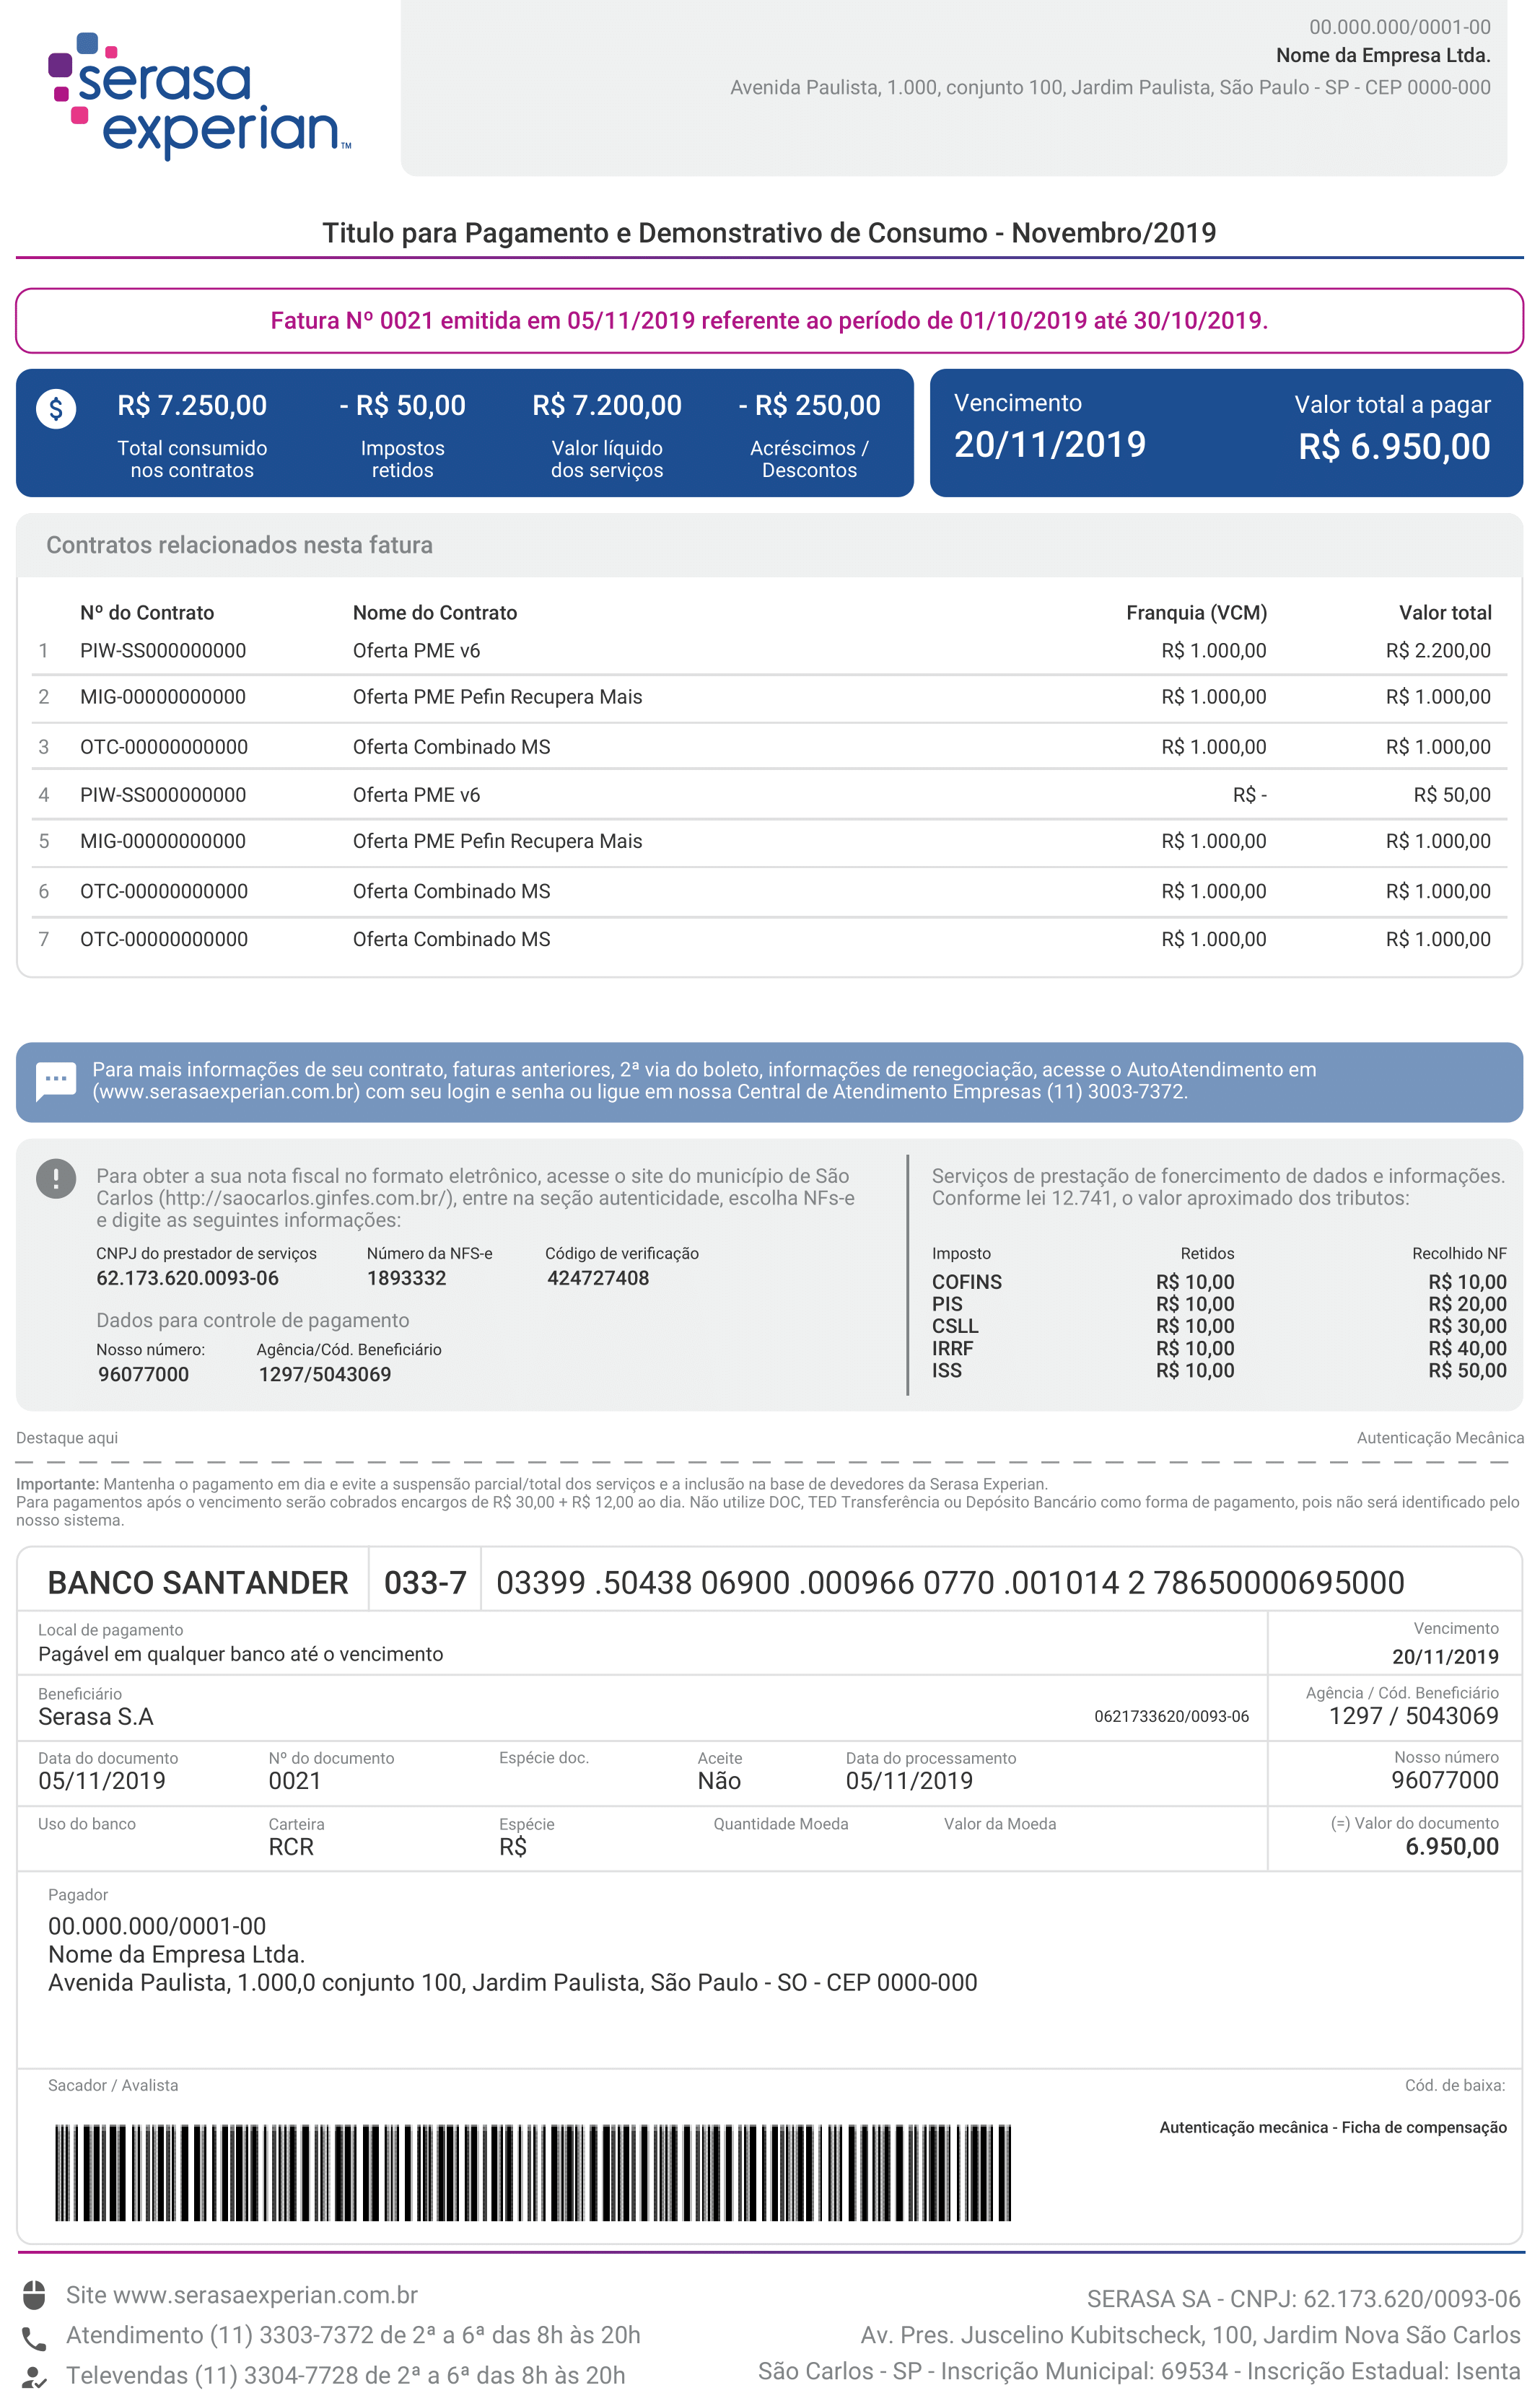
Task: Click the chat bubble icon in info banner
Action: point(56,1080)
